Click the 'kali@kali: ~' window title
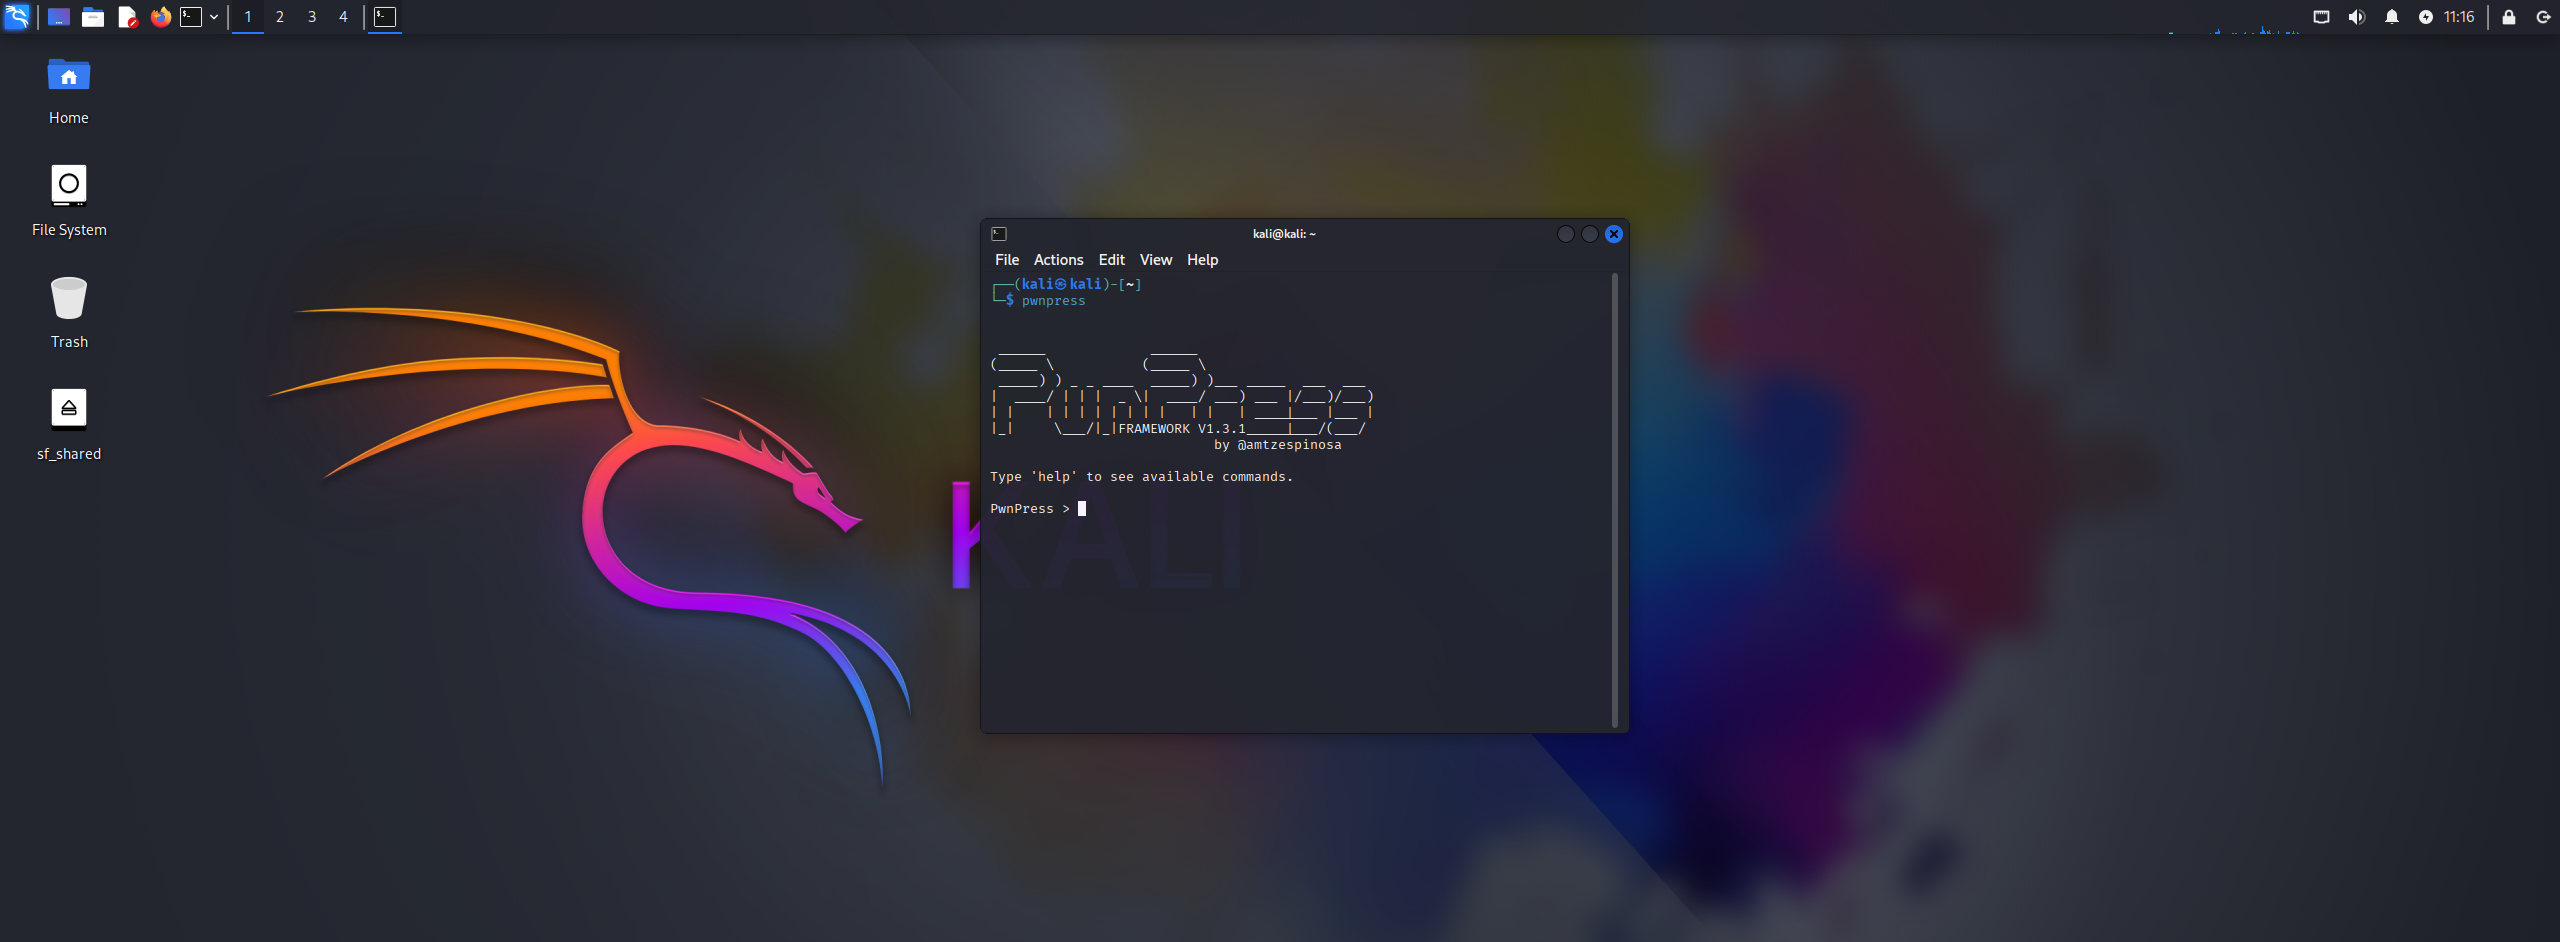Viewport: 2560px width, 942px height. coord(1284,234)
